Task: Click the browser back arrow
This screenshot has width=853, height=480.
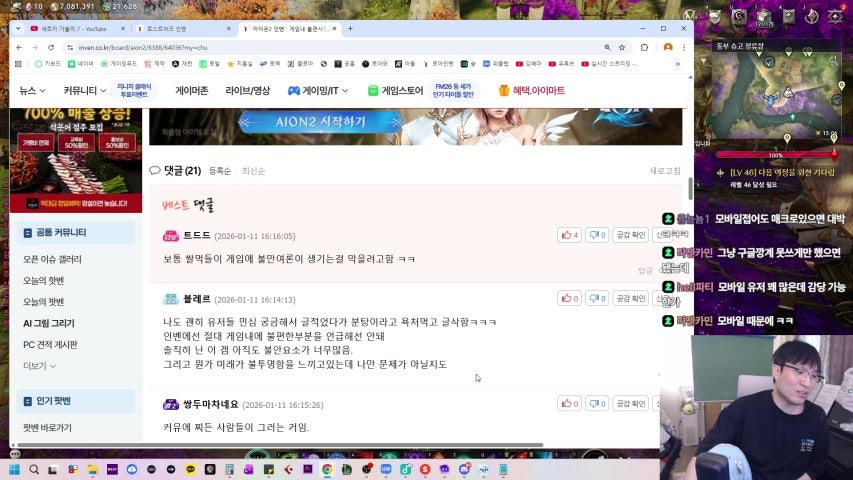Action: pos(19,48)
